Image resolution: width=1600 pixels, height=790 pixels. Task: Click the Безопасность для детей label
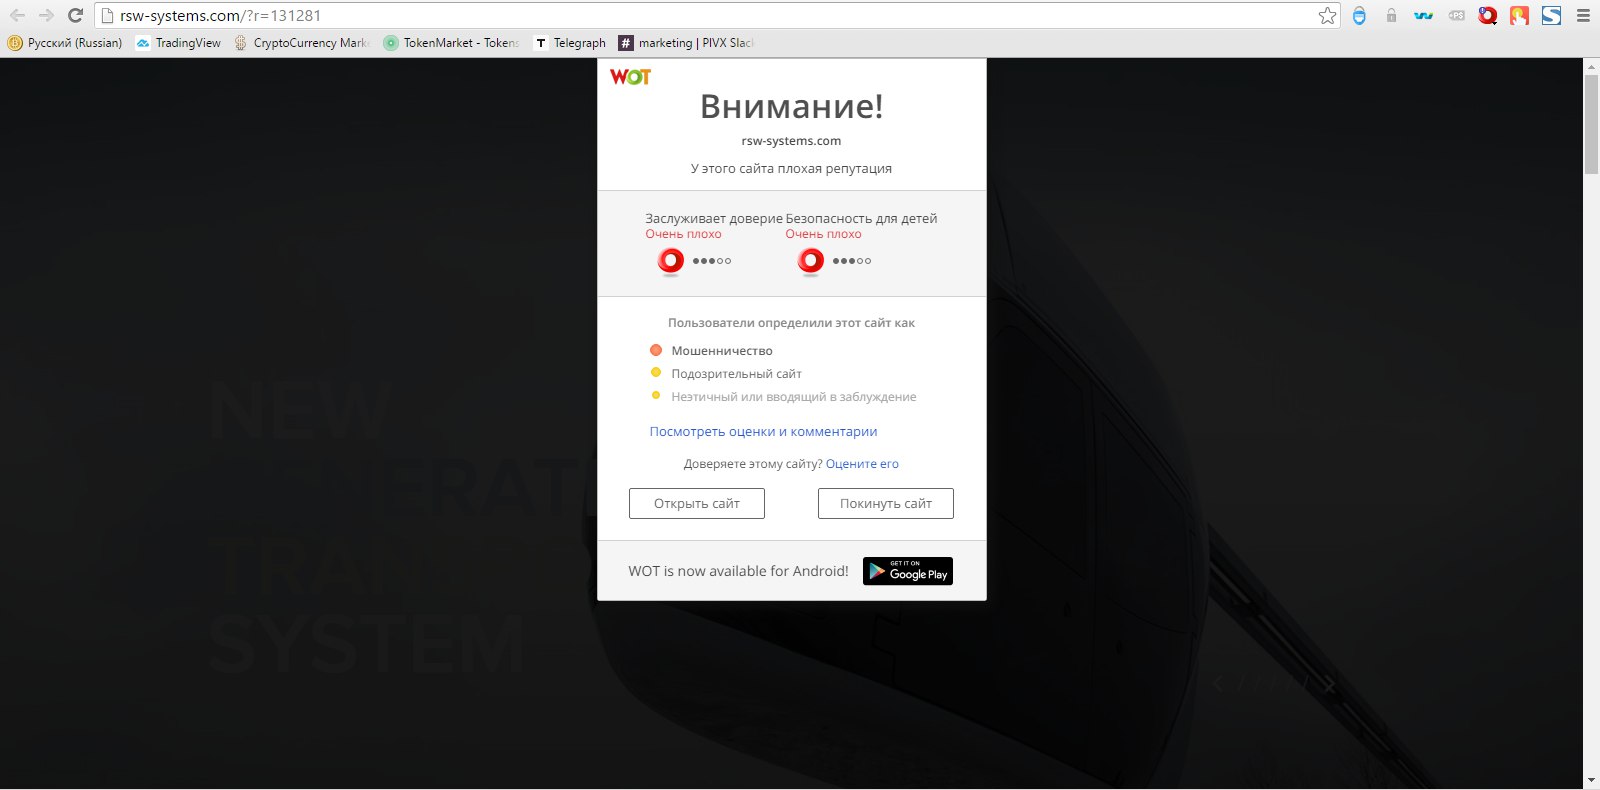tap(861, 218)
